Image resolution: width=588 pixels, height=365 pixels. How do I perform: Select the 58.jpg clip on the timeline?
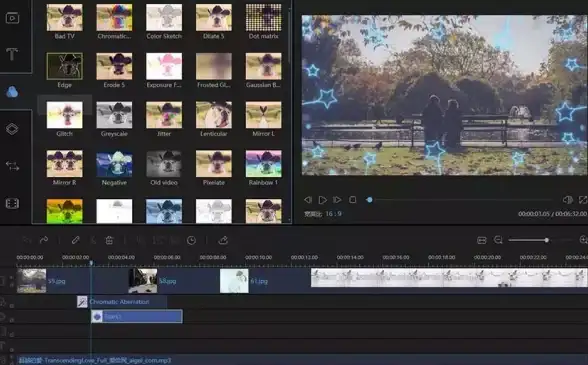click(x=173, y=281)
